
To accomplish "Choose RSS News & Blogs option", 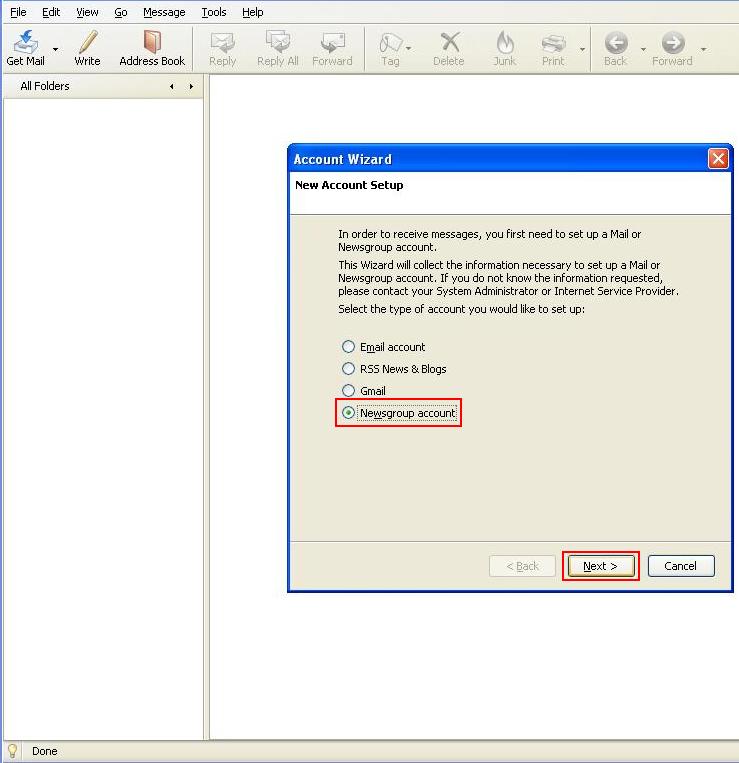I will (x=349, y=369).
